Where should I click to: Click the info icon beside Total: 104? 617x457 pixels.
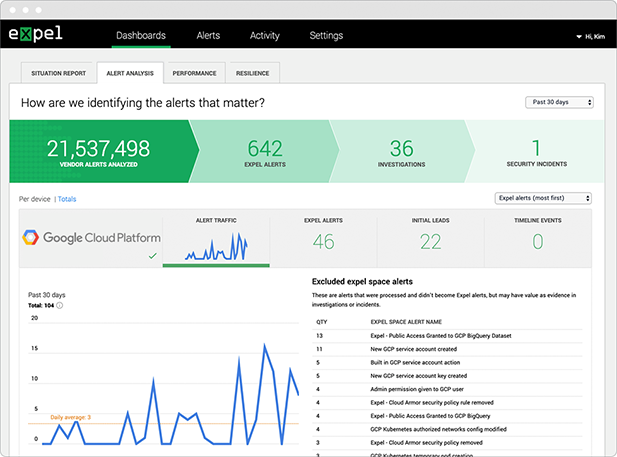(x=59, y=305)
